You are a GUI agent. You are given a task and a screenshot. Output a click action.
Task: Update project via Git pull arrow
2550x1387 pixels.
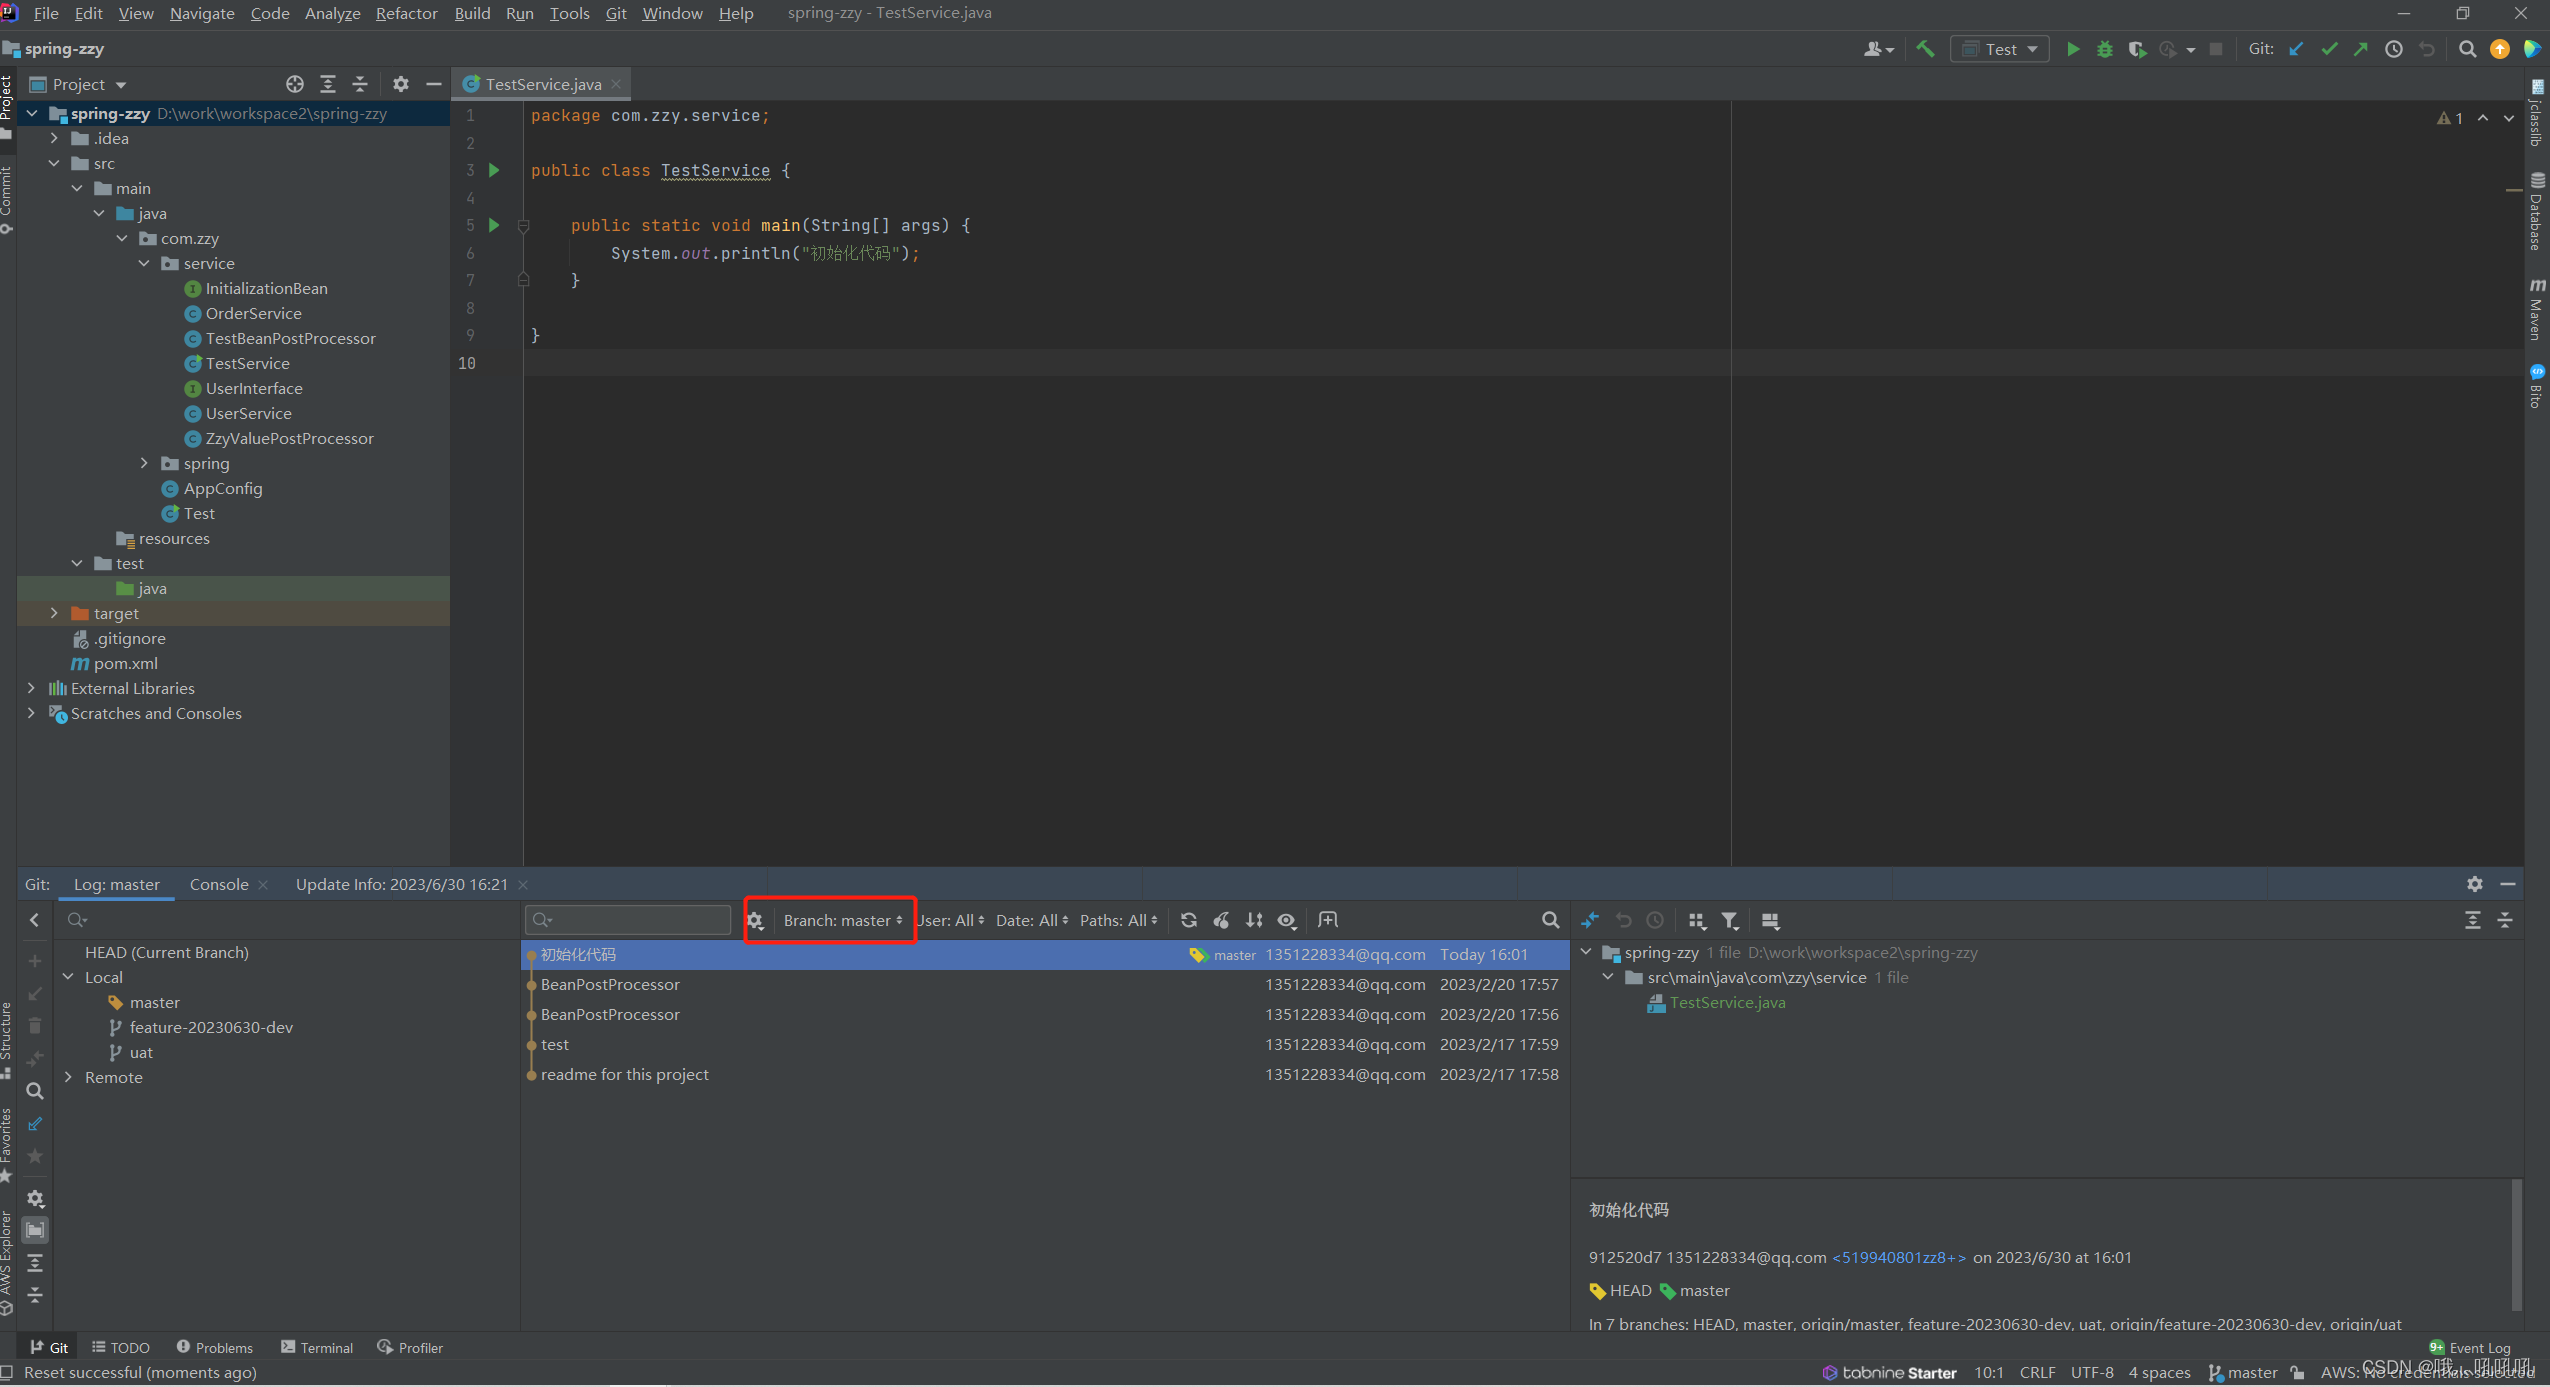[x=2297, y=49]
